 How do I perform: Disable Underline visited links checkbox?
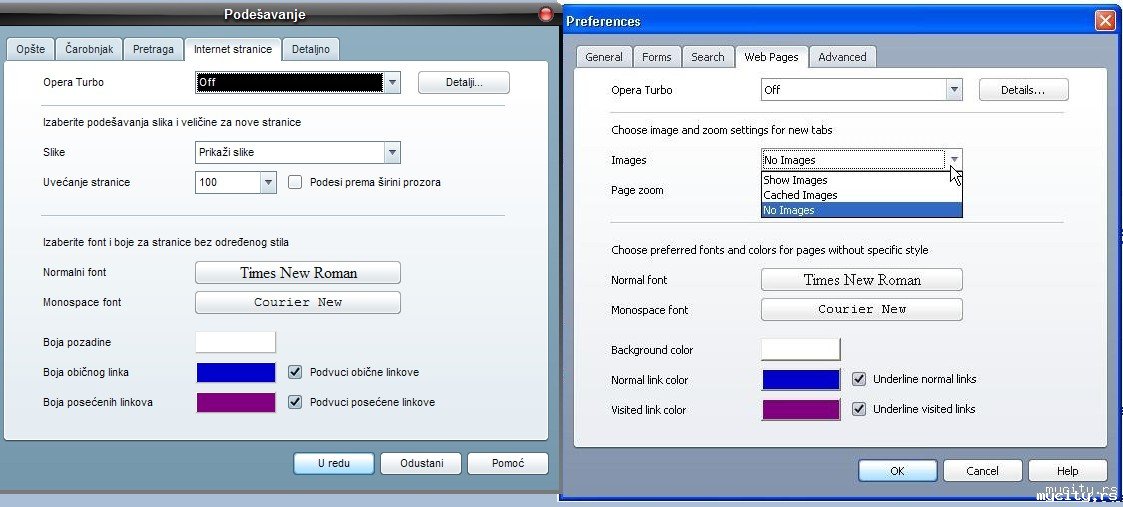tap(859, 410)
